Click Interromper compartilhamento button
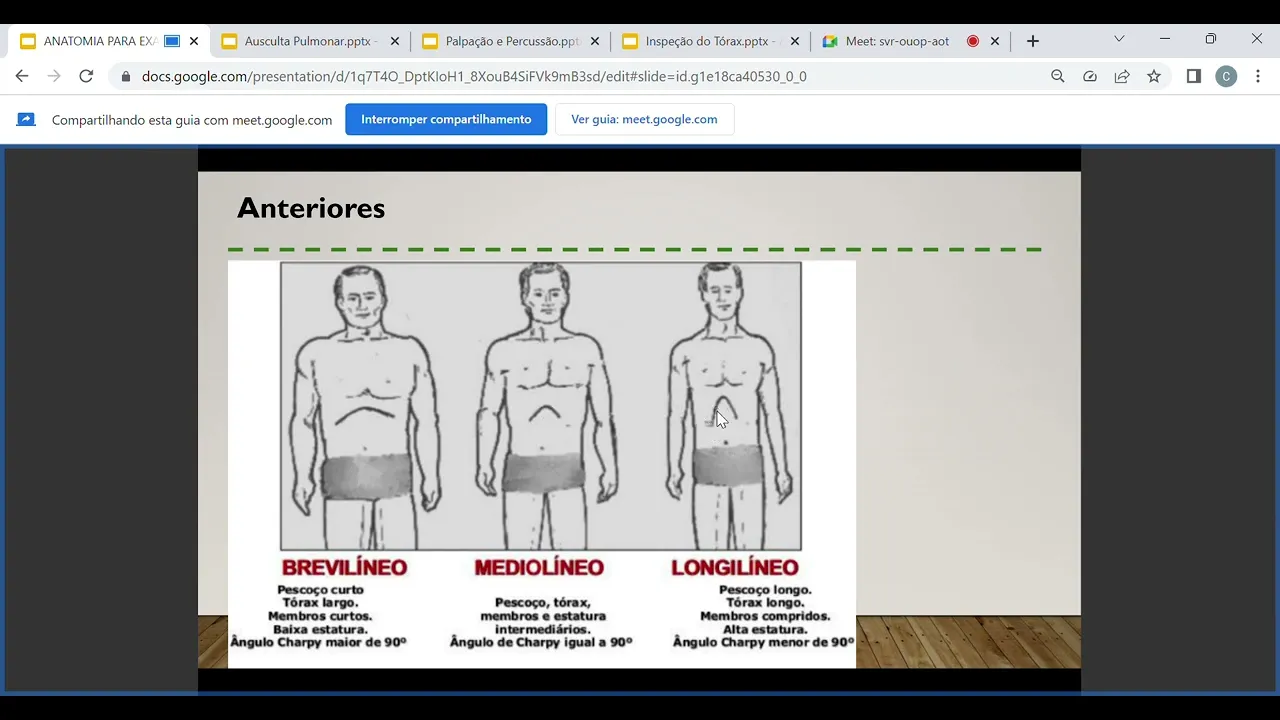 [x=446, y=119]
